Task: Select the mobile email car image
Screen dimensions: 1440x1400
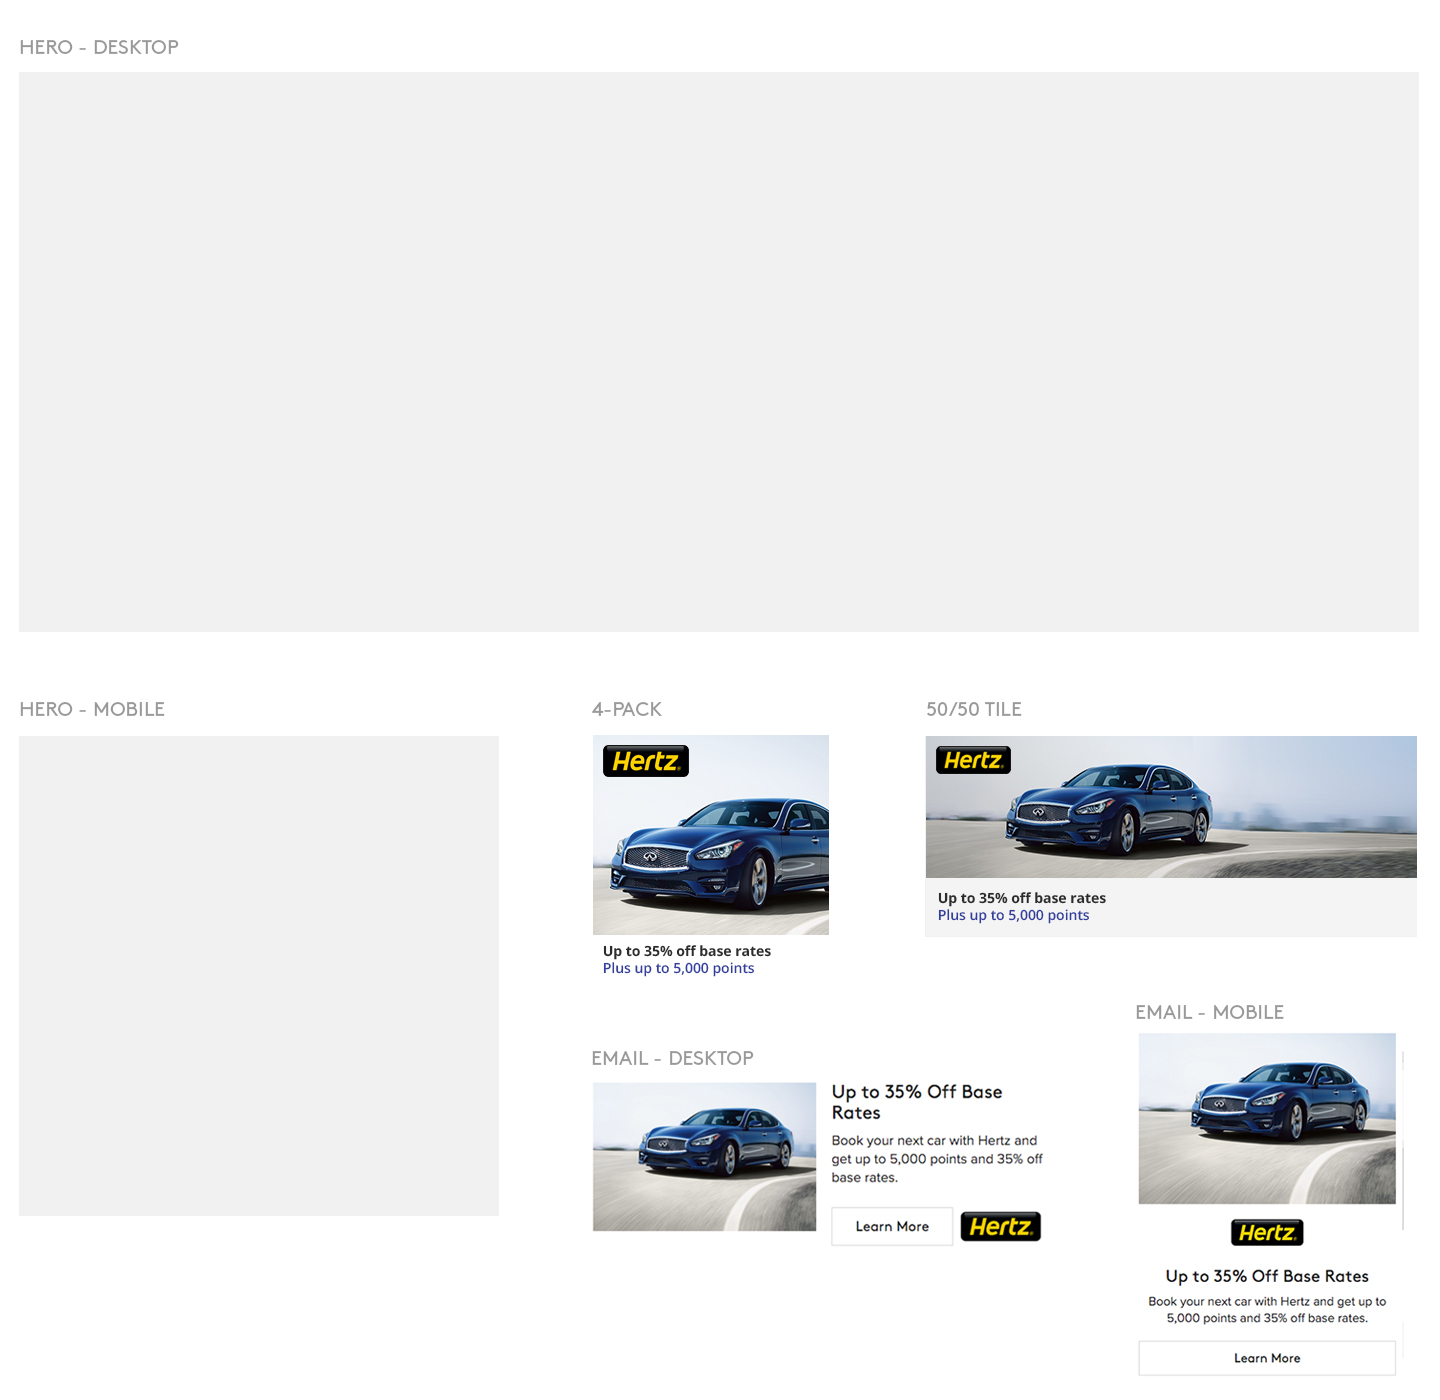Action: pos(1267,1118)
